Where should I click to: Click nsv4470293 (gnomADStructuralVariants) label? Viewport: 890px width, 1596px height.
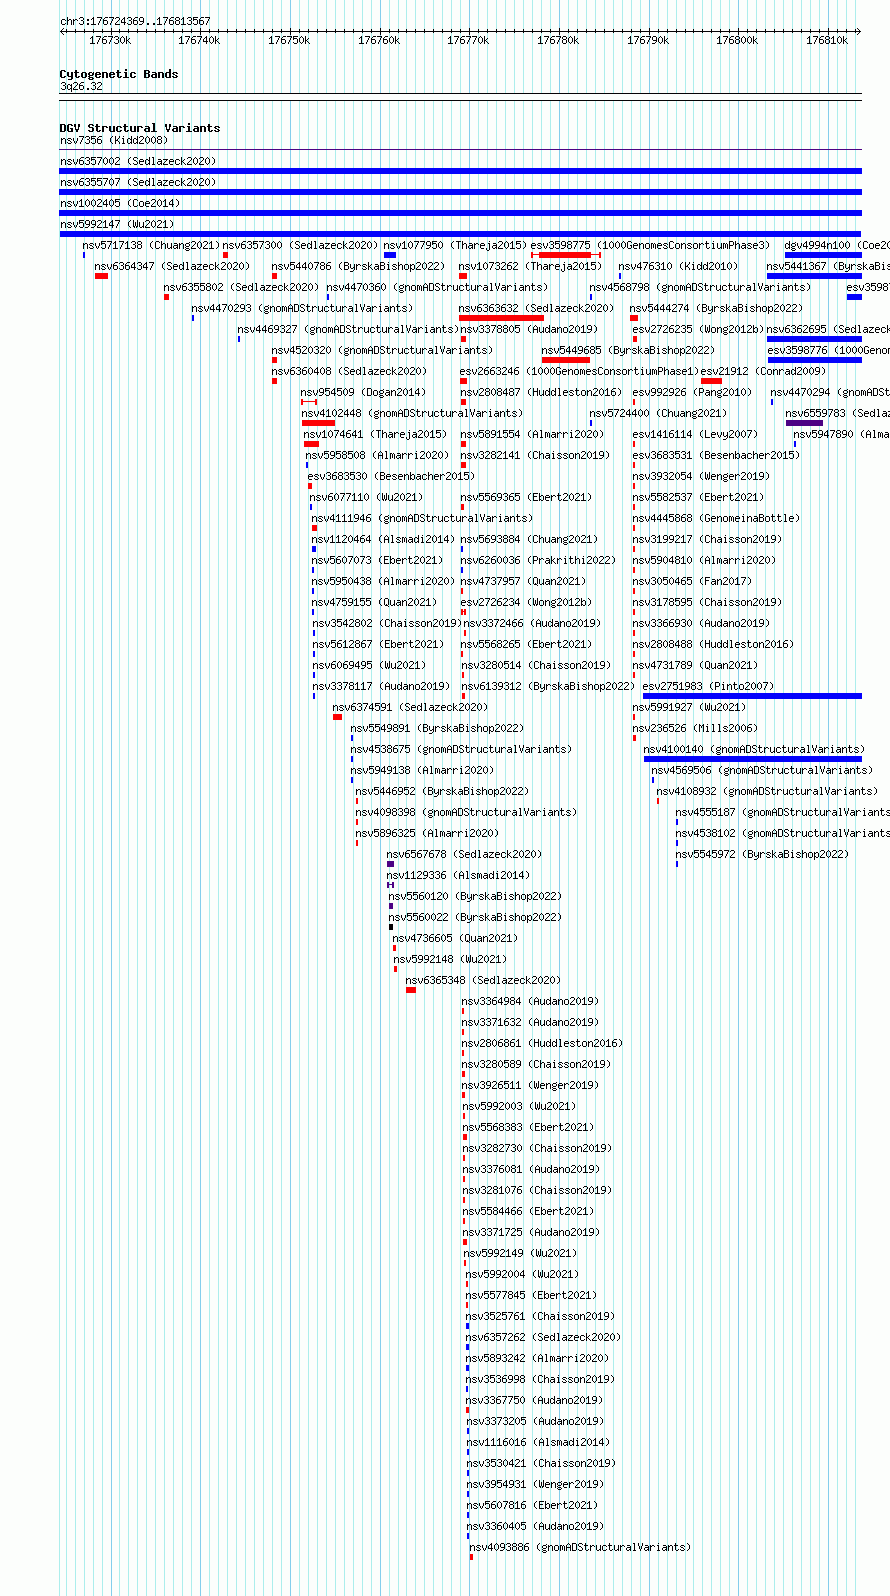click(x=302, y=309)
